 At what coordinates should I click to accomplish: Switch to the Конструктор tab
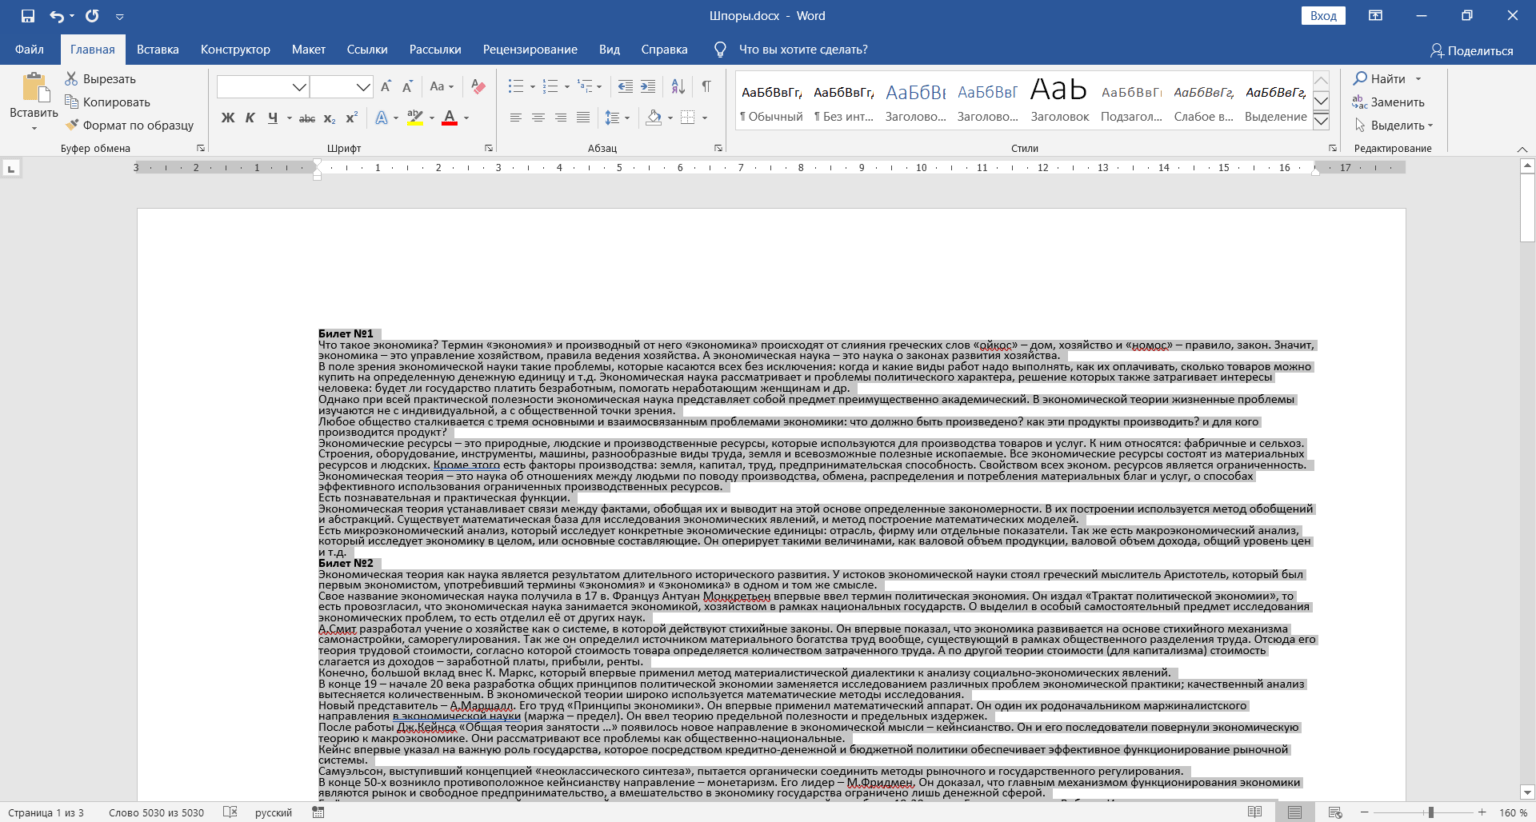pyautogui.click(x=235, y=49)
